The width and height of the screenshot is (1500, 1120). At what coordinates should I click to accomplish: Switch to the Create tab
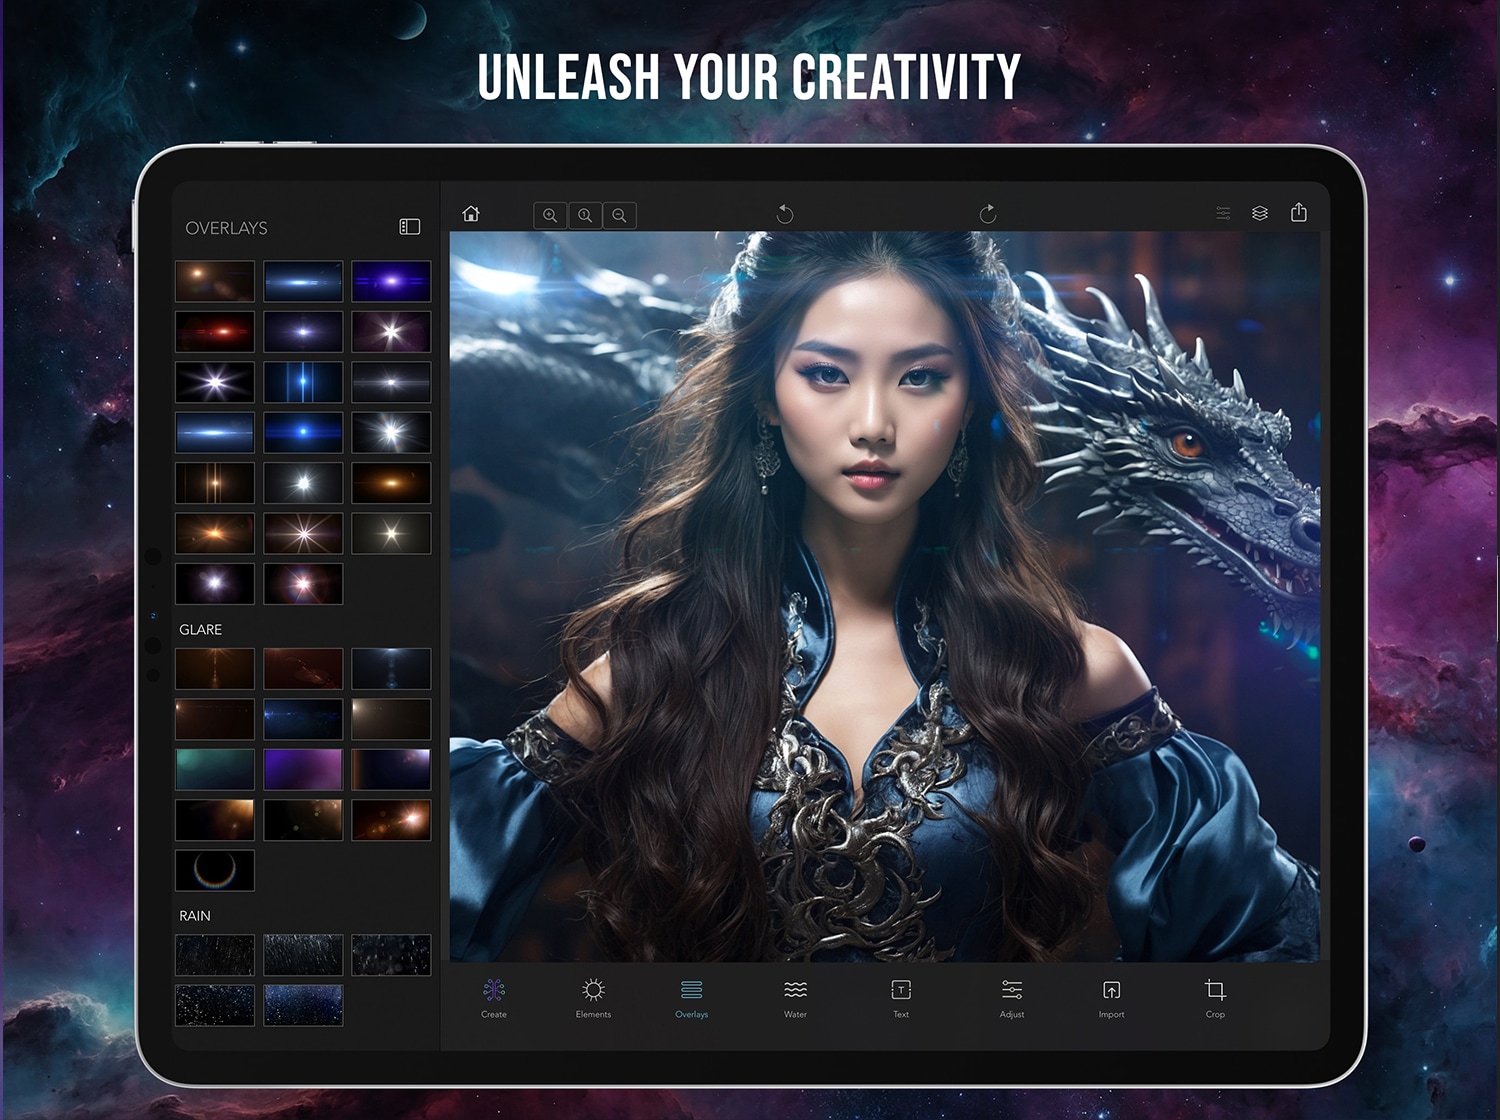click(x=494, y=998)
